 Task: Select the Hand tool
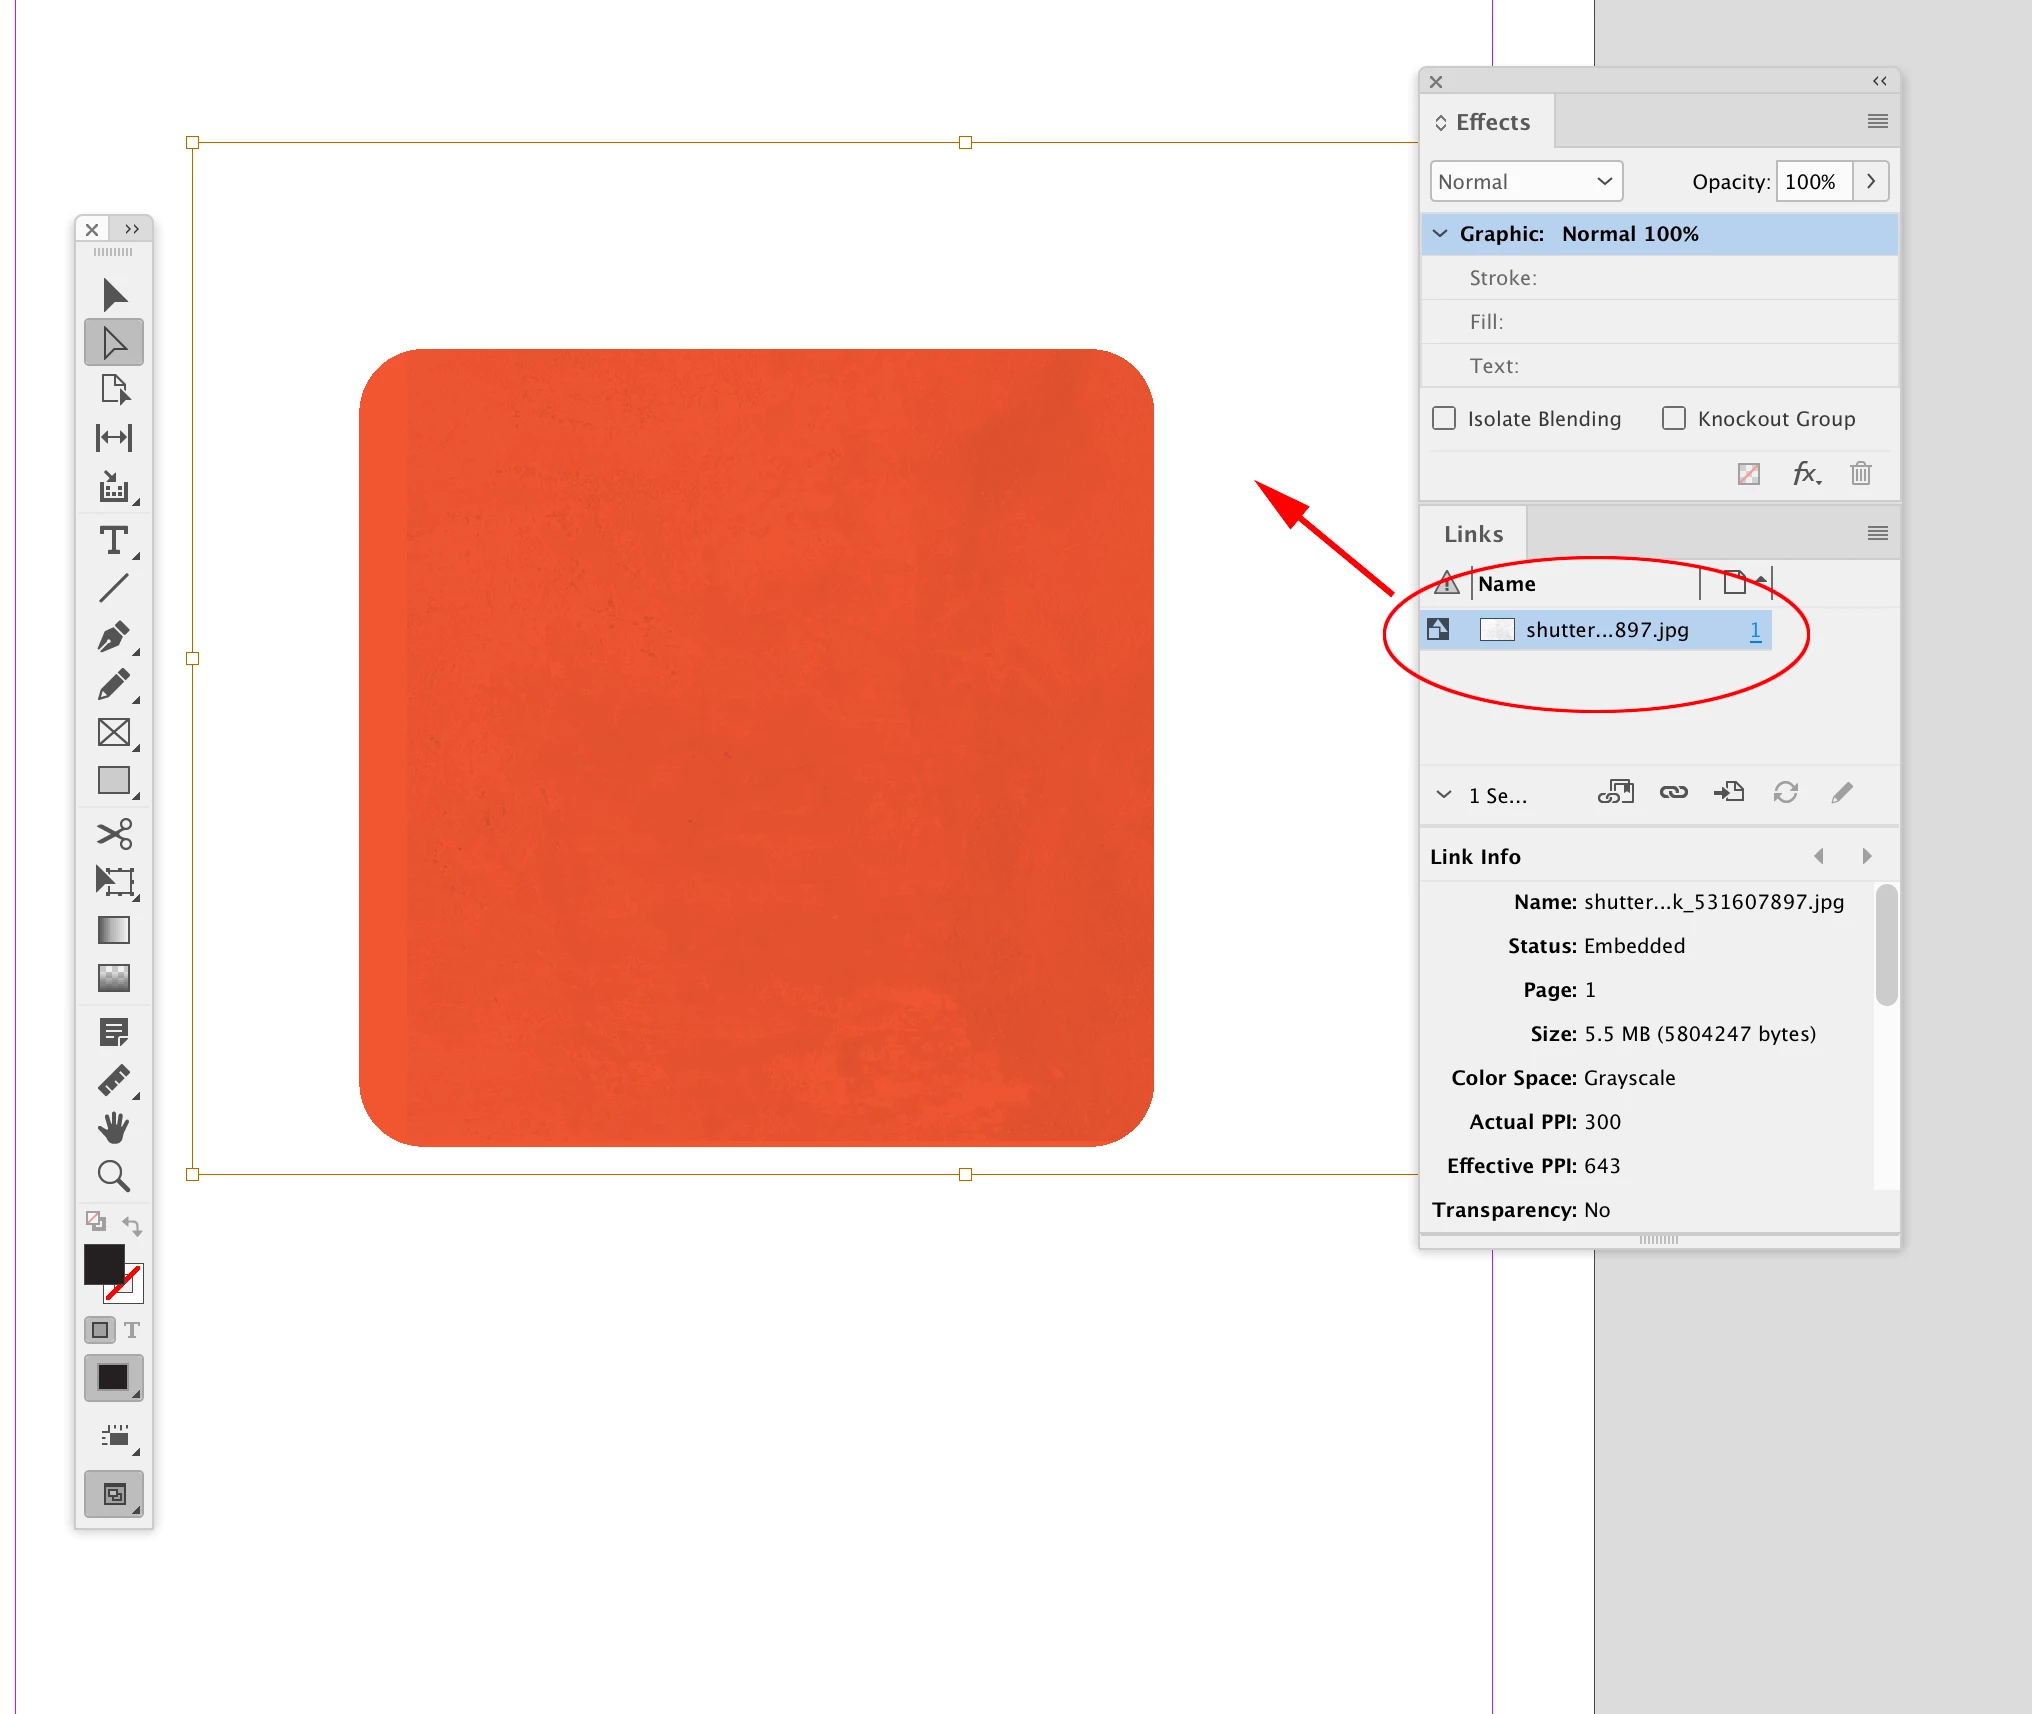[x=113, y=1127]
